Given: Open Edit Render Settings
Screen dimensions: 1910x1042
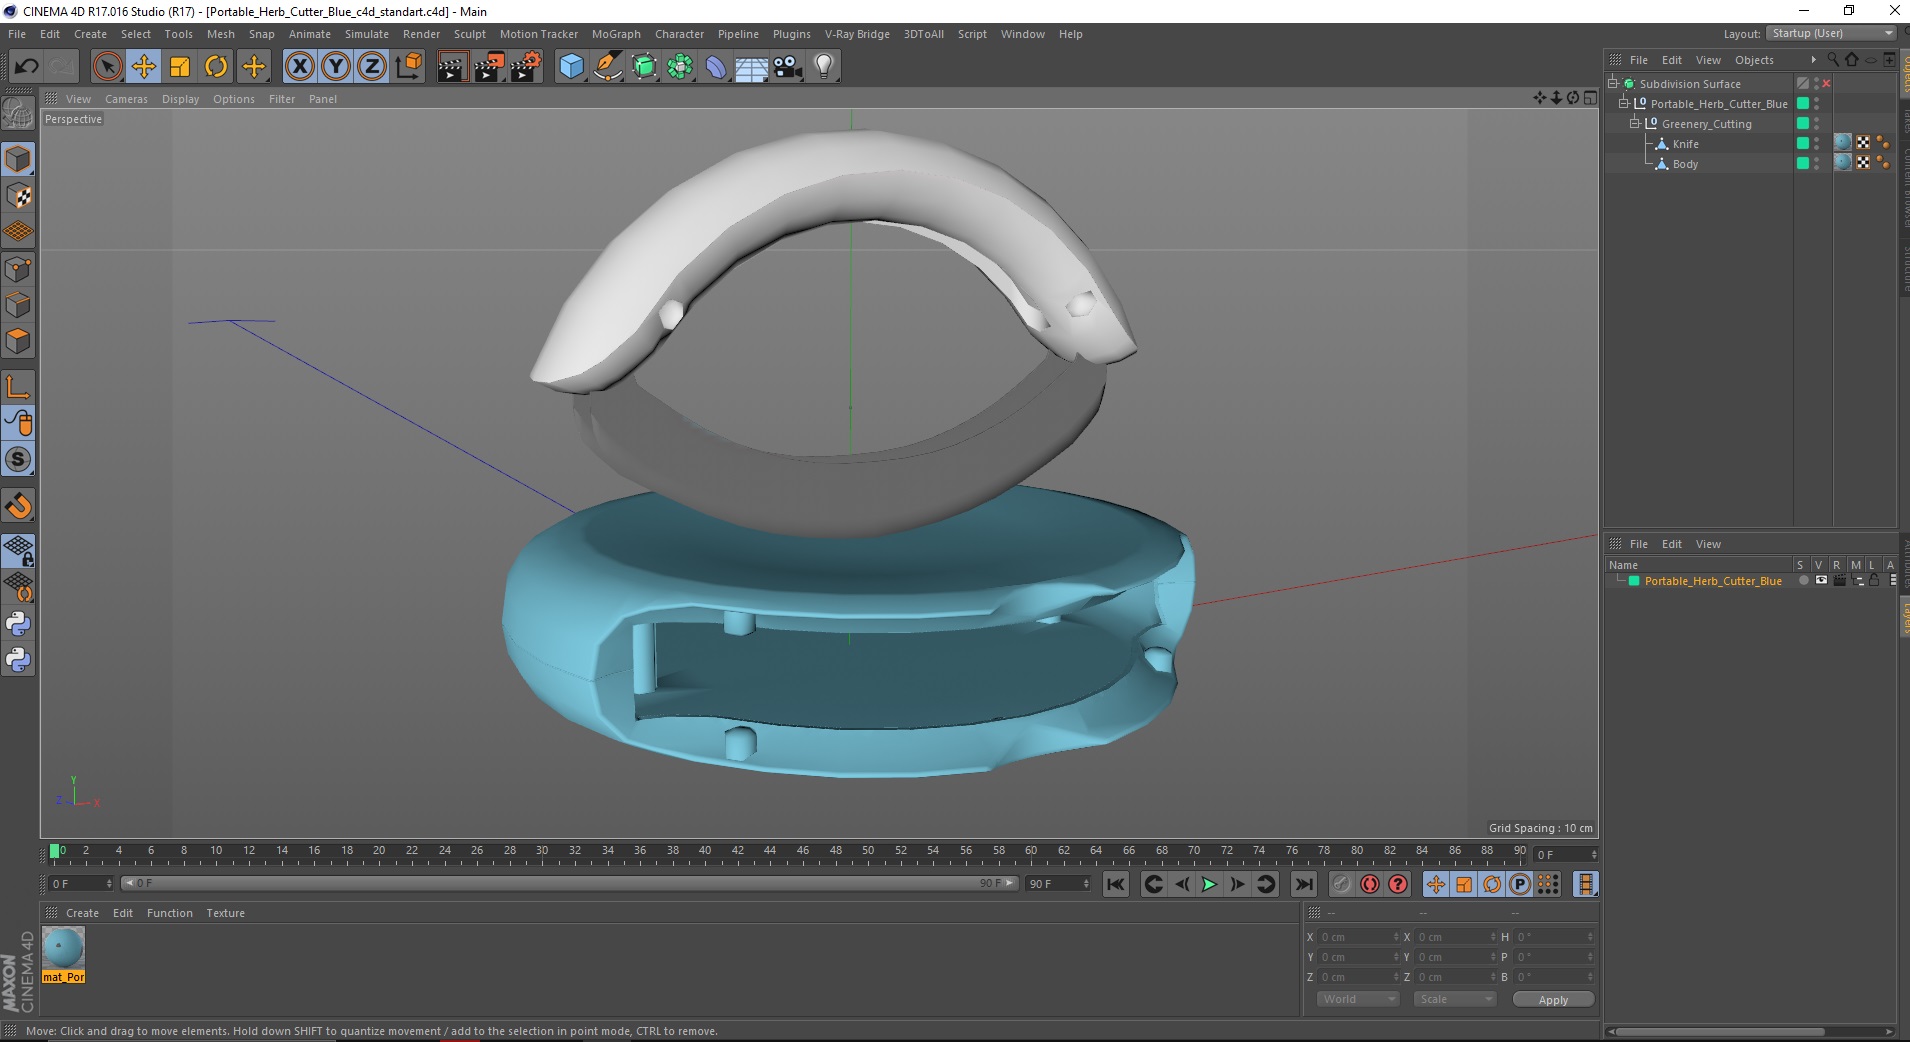Looking at the screenshot, I should (x=526, y=67).
